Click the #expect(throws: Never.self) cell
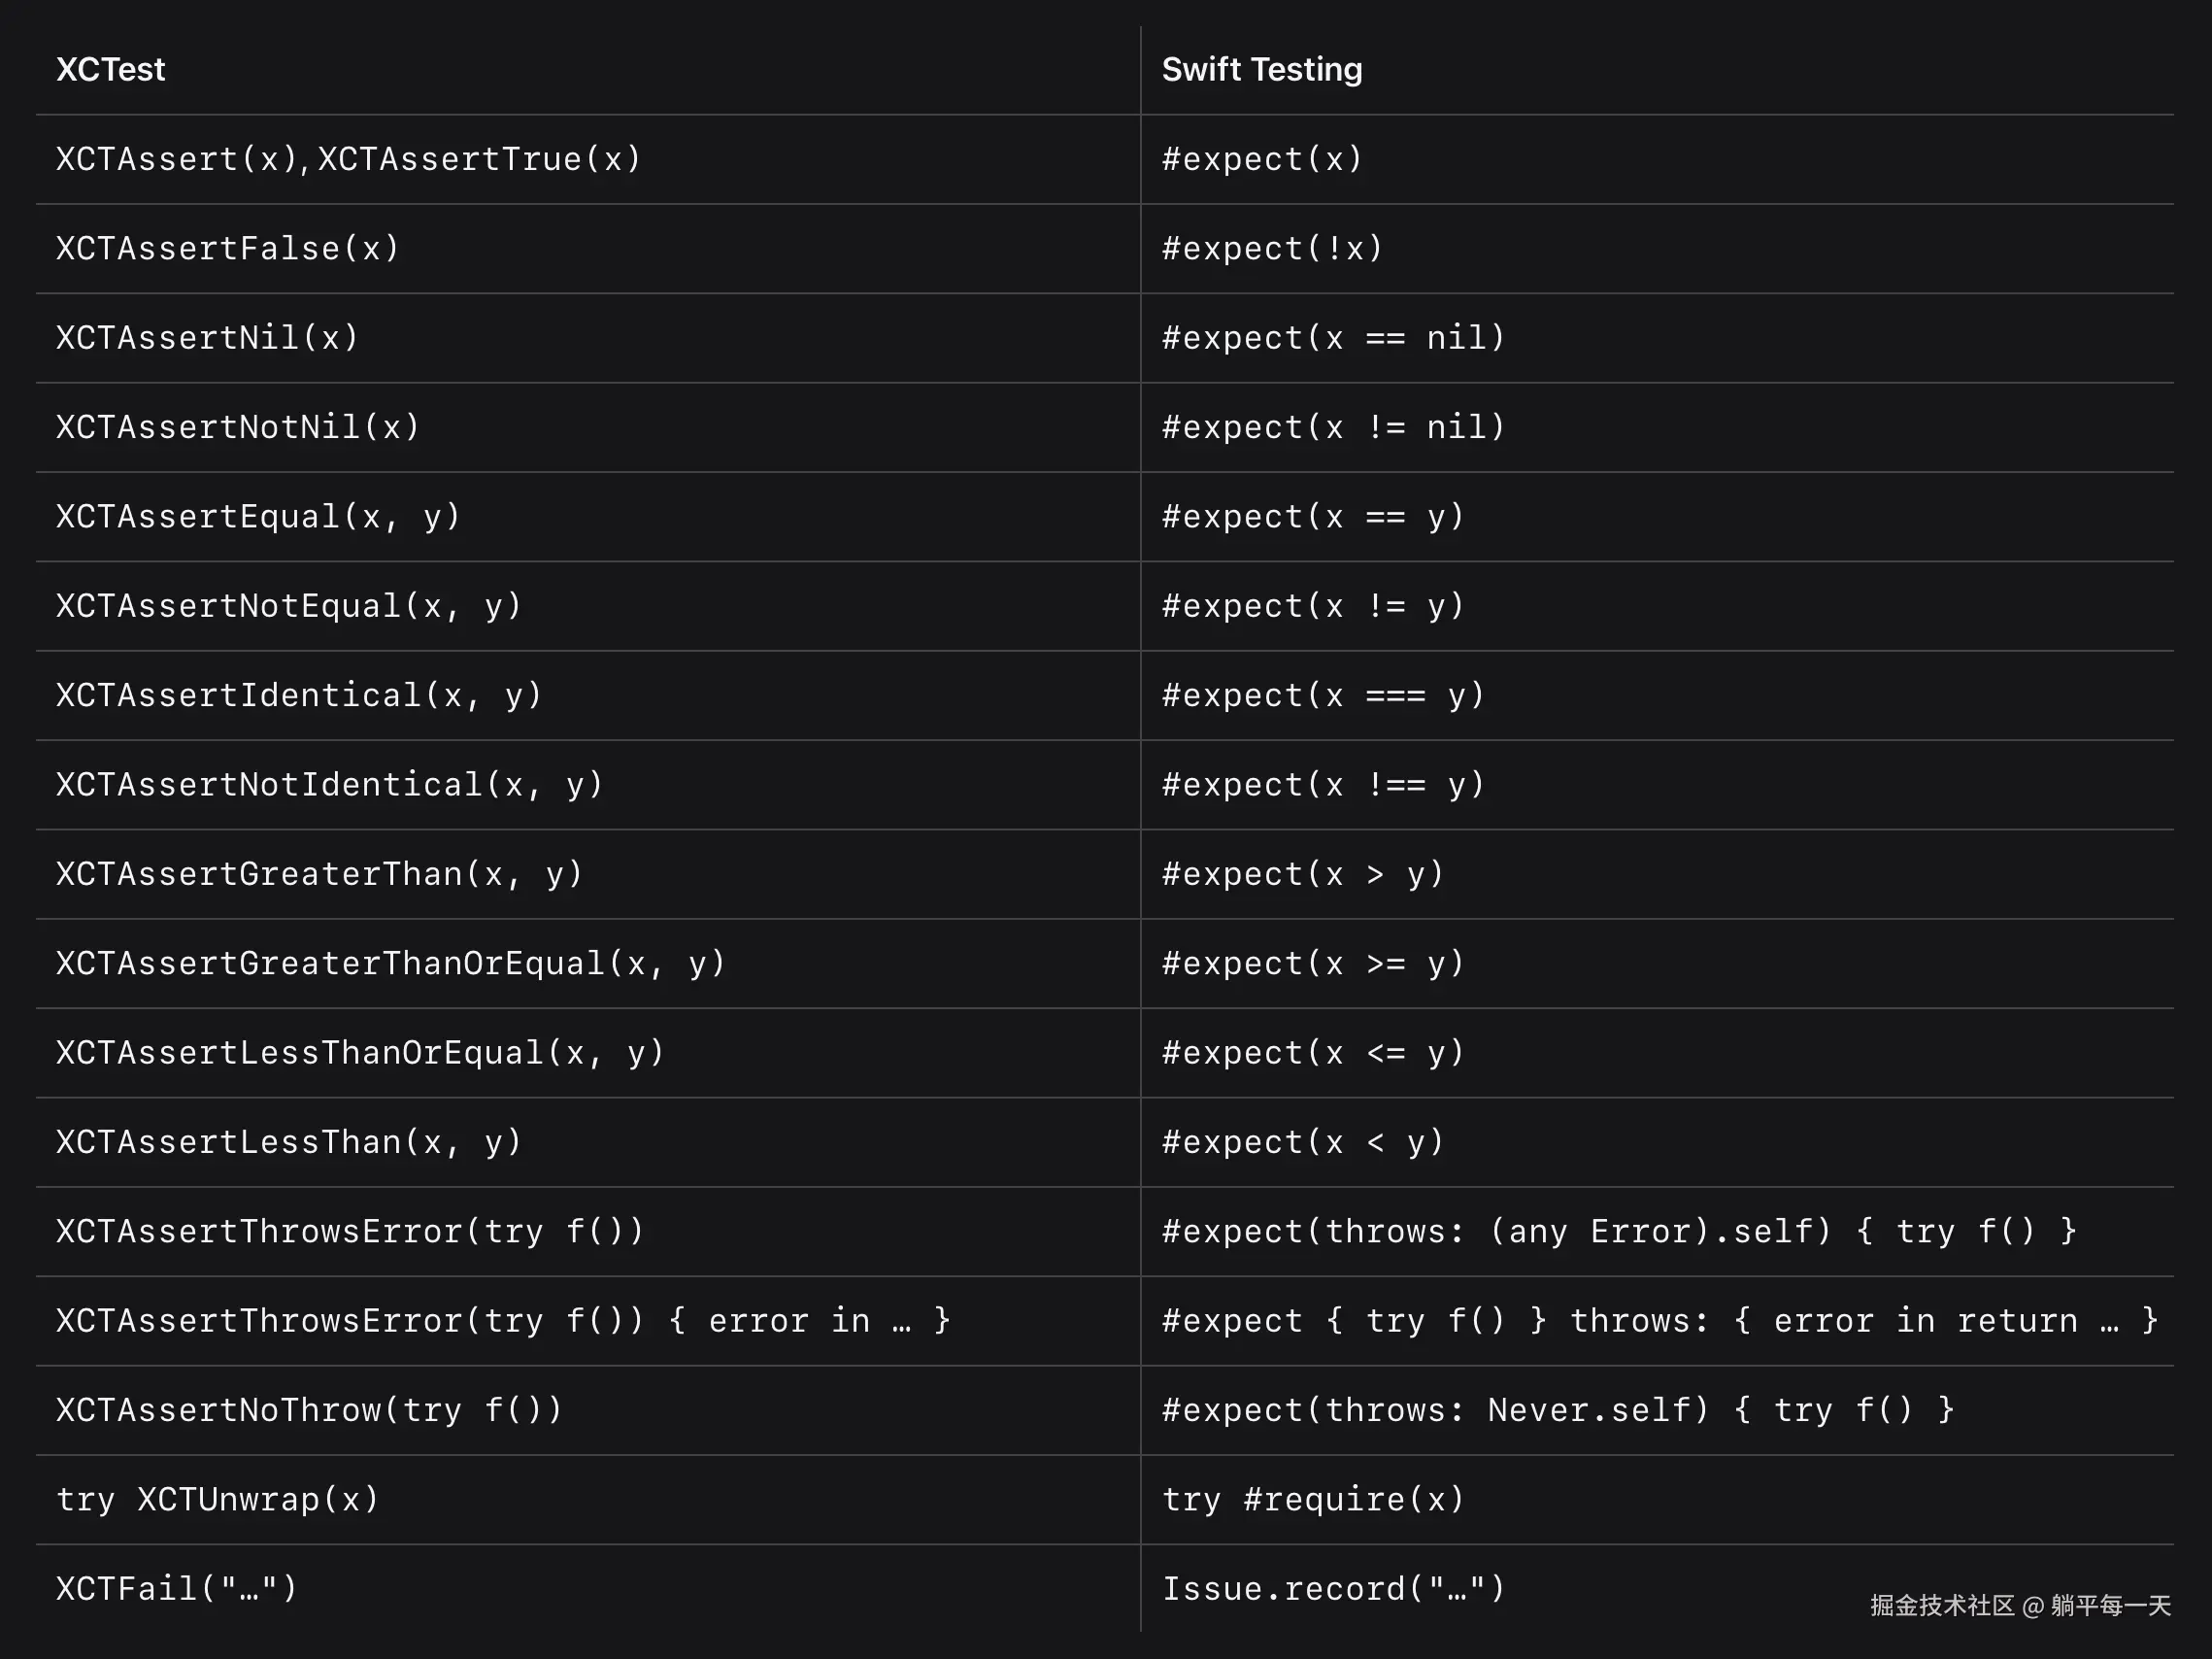This screenshot has height=1659, width=2212. tap(1557, 1410)
